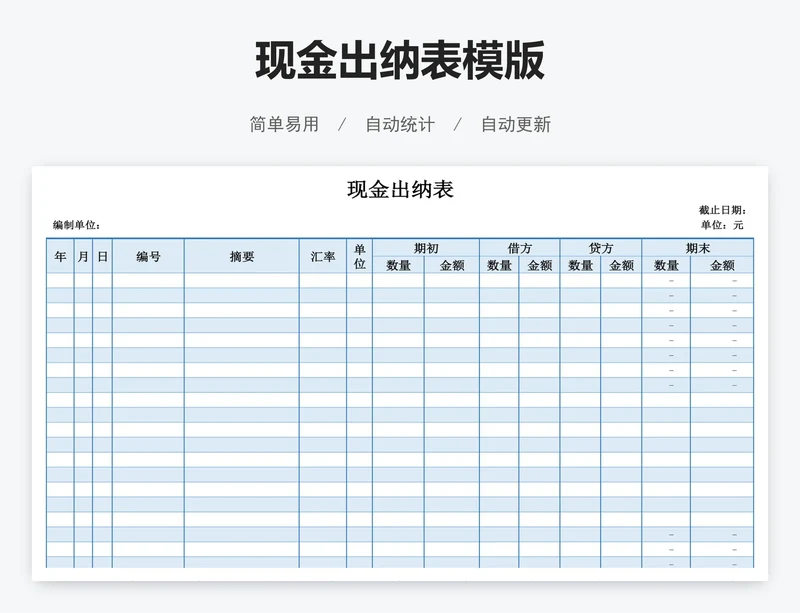This screenshot has height=613, width=800.
Task: Select the 借方 group header
Action: point(519,248)
